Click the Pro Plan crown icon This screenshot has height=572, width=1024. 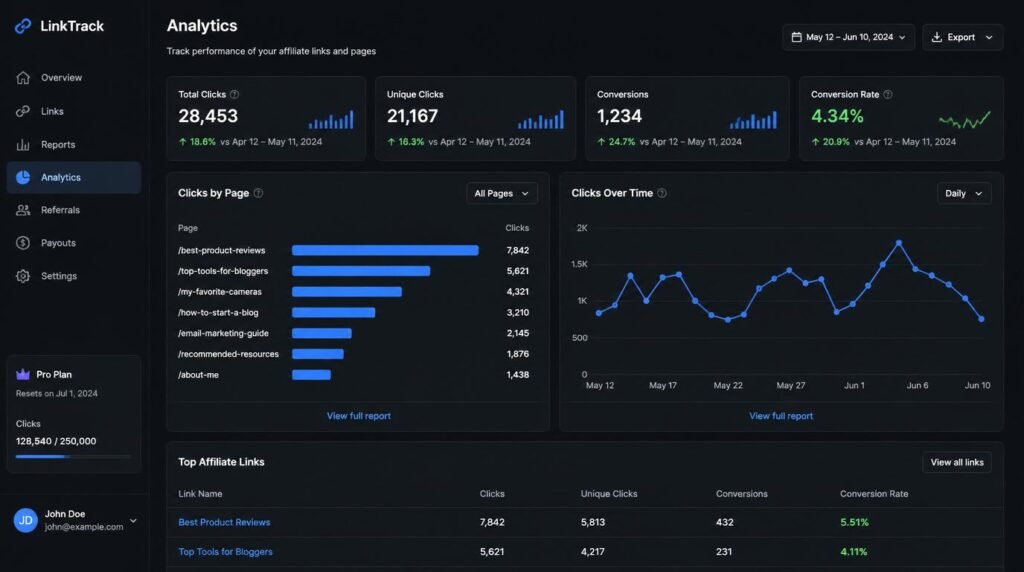point(23,374)
